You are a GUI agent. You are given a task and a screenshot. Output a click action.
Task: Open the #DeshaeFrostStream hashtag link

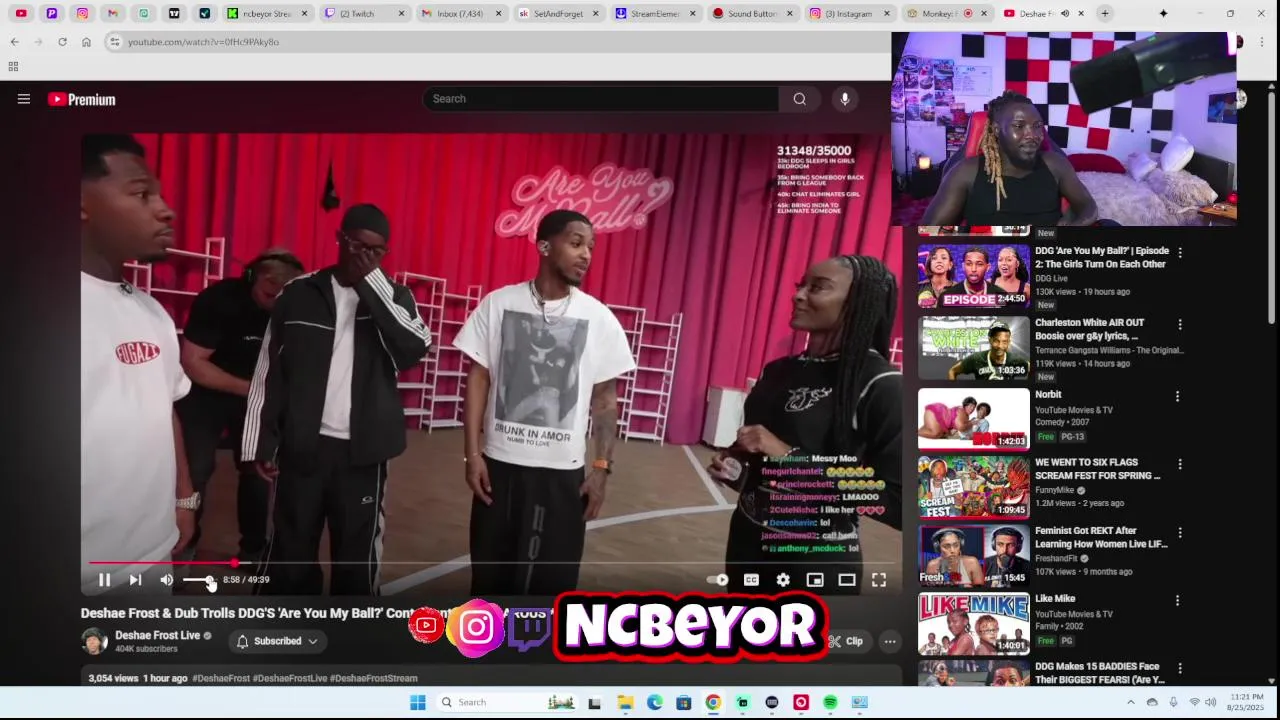pos(373,678)
